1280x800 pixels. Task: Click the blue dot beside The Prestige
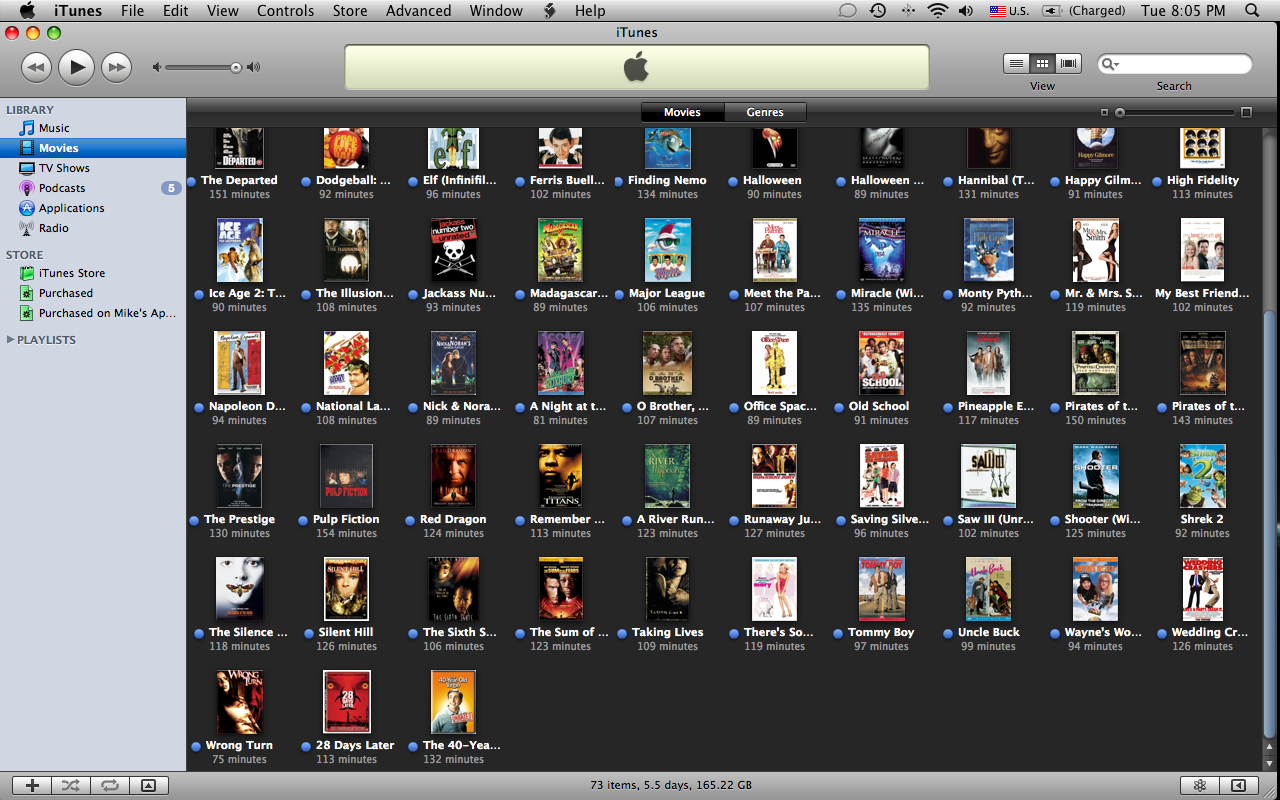(194, 520)
